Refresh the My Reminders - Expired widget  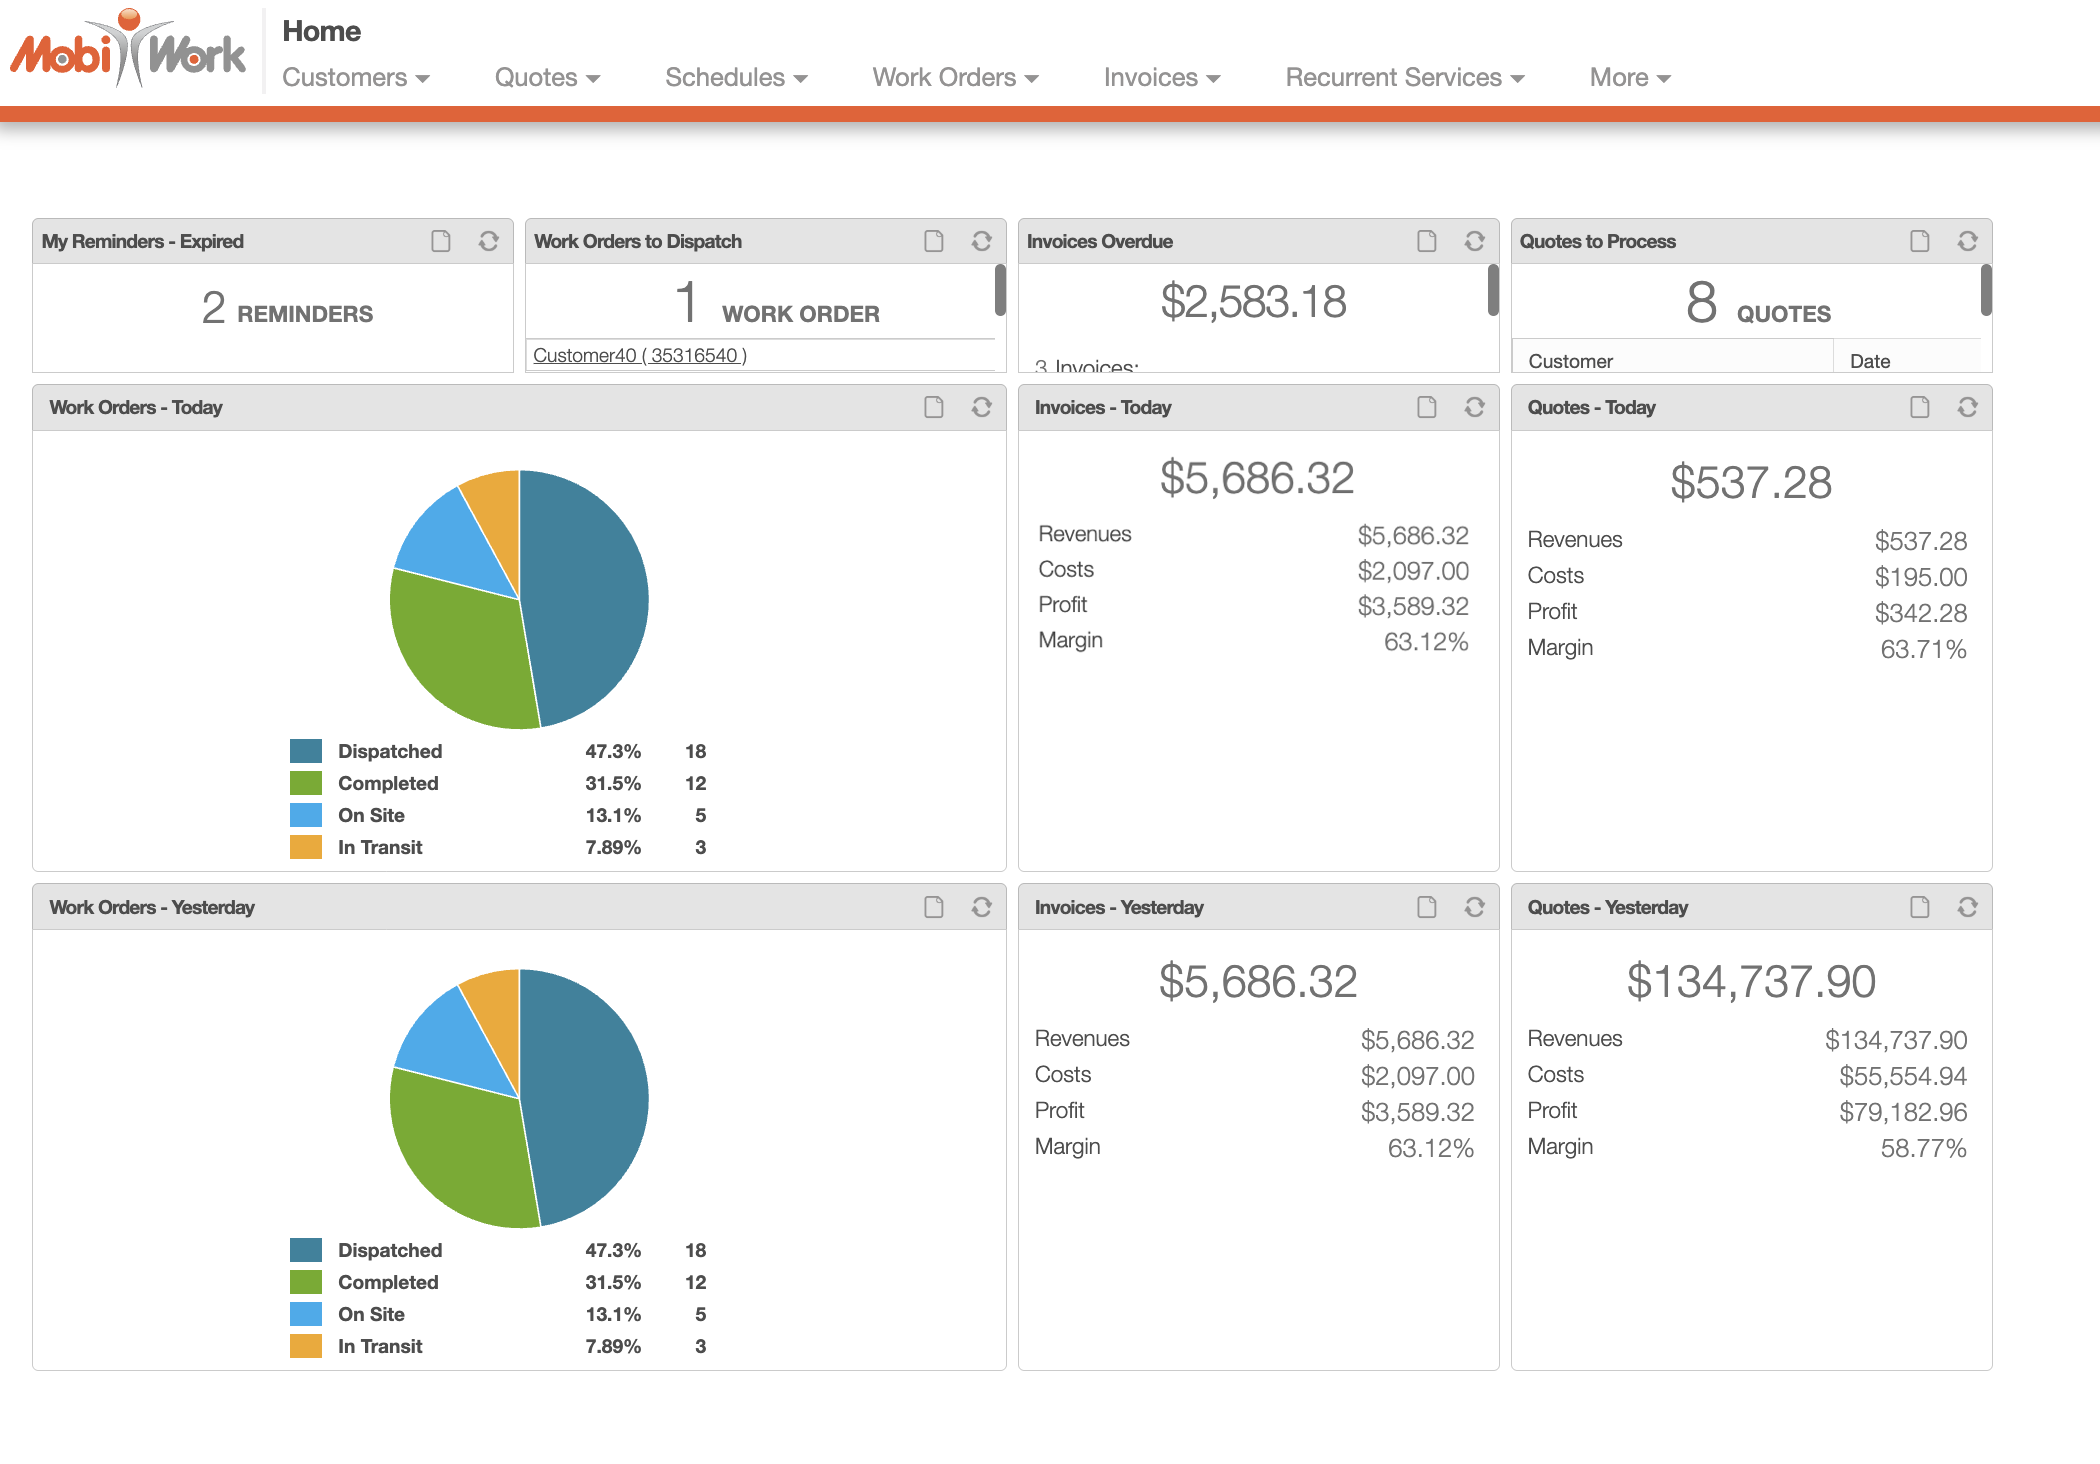coord(488,241)
